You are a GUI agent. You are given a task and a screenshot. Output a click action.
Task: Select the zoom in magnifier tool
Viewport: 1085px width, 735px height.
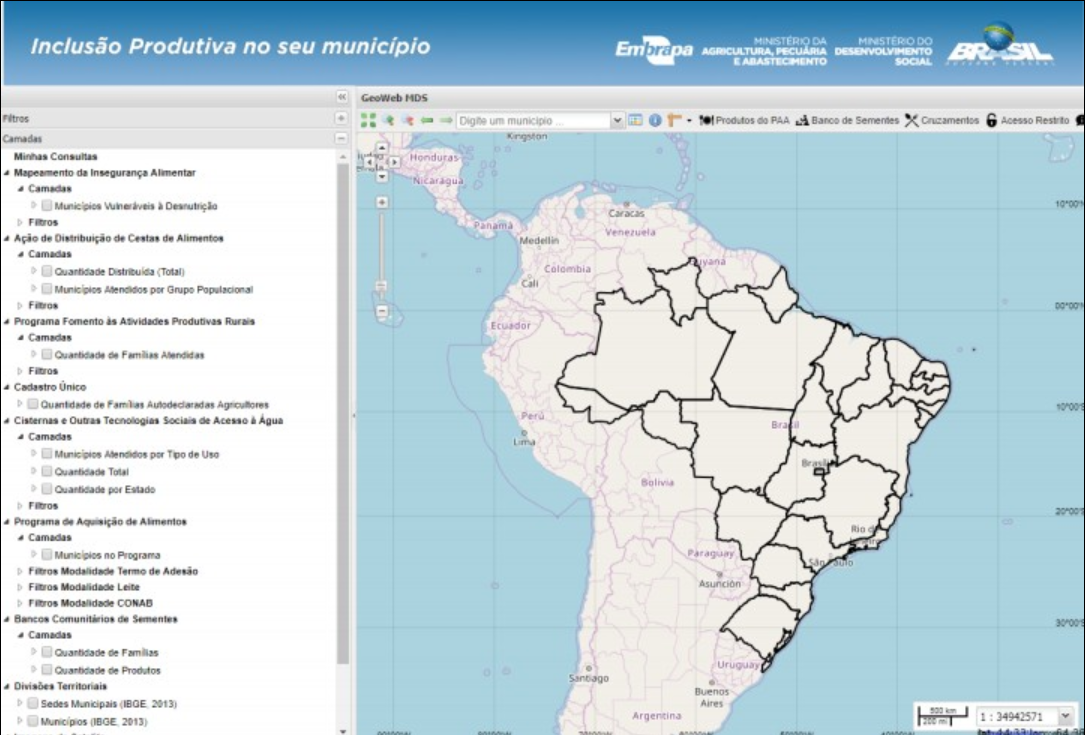tap(388, 120)
